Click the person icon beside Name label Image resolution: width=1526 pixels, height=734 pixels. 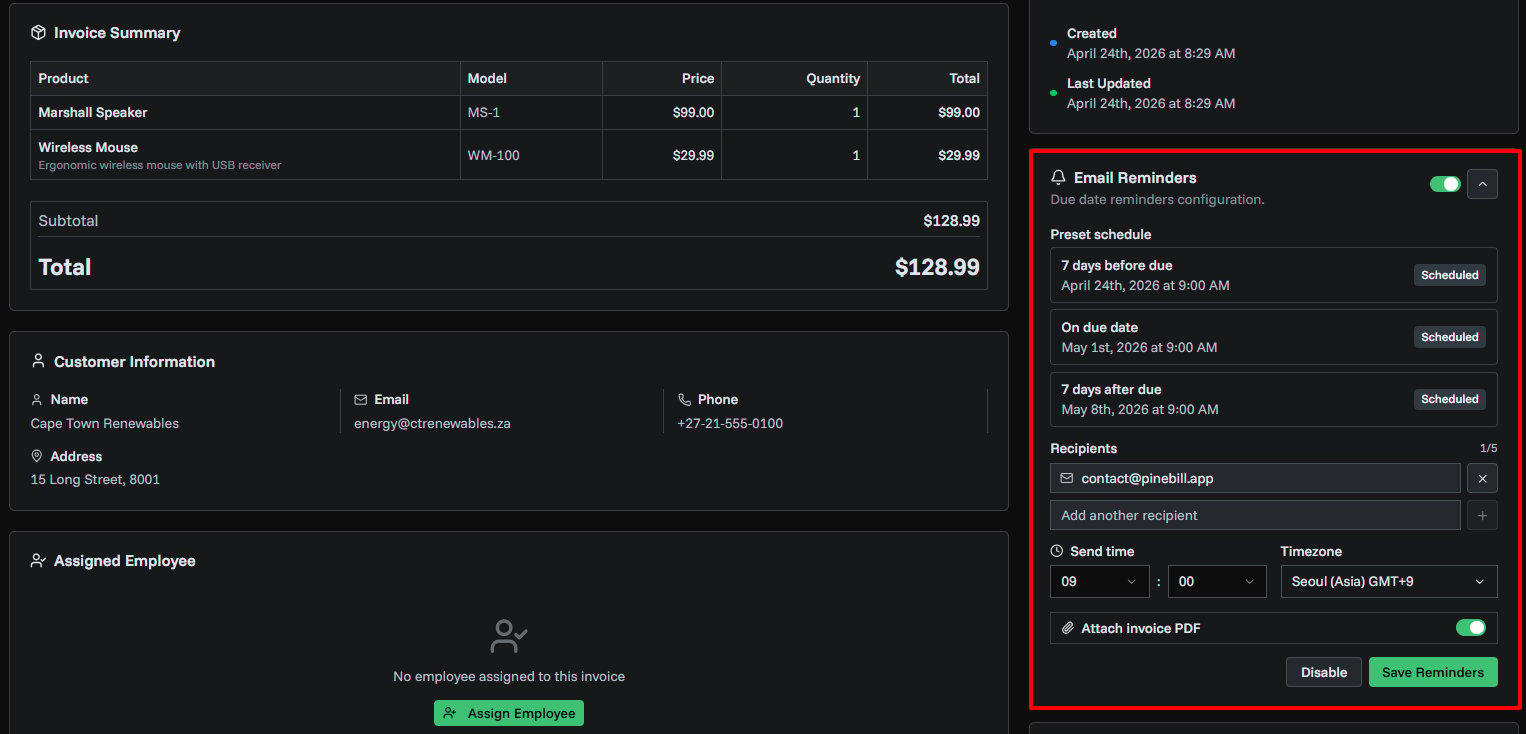[37, 399]
